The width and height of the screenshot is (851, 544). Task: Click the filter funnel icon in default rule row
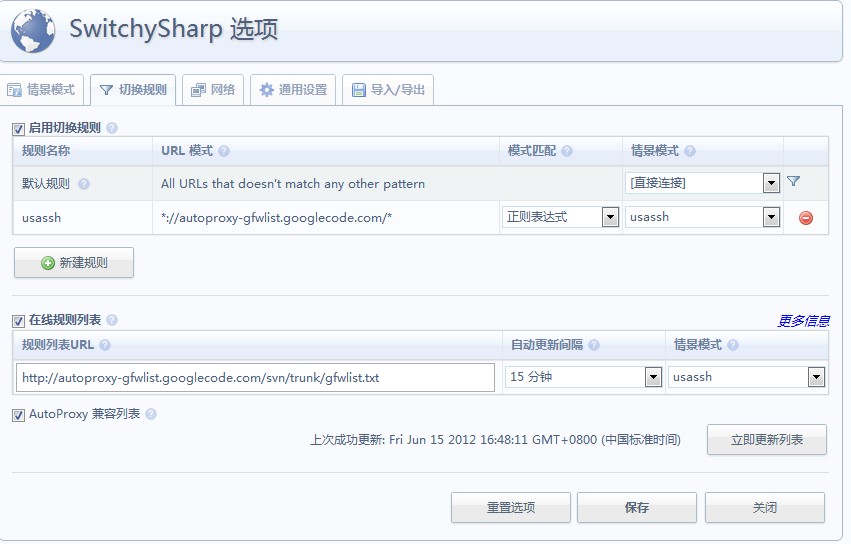pos(793,181)
